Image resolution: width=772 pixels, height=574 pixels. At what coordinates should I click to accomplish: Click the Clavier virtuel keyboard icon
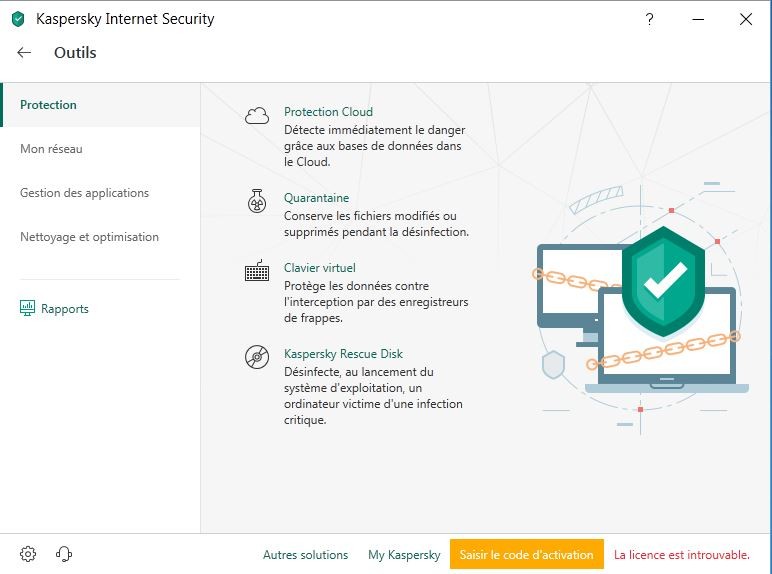257,271
